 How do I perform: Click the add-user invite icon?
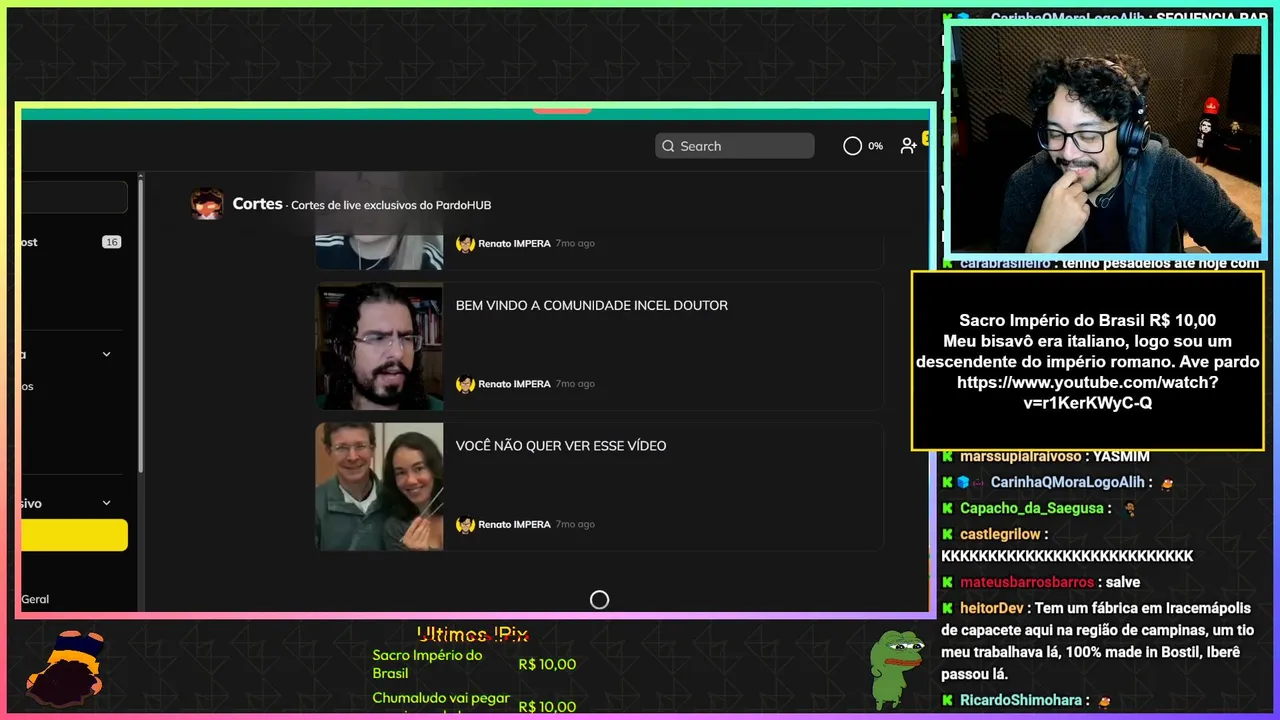(x=908, y=146)
